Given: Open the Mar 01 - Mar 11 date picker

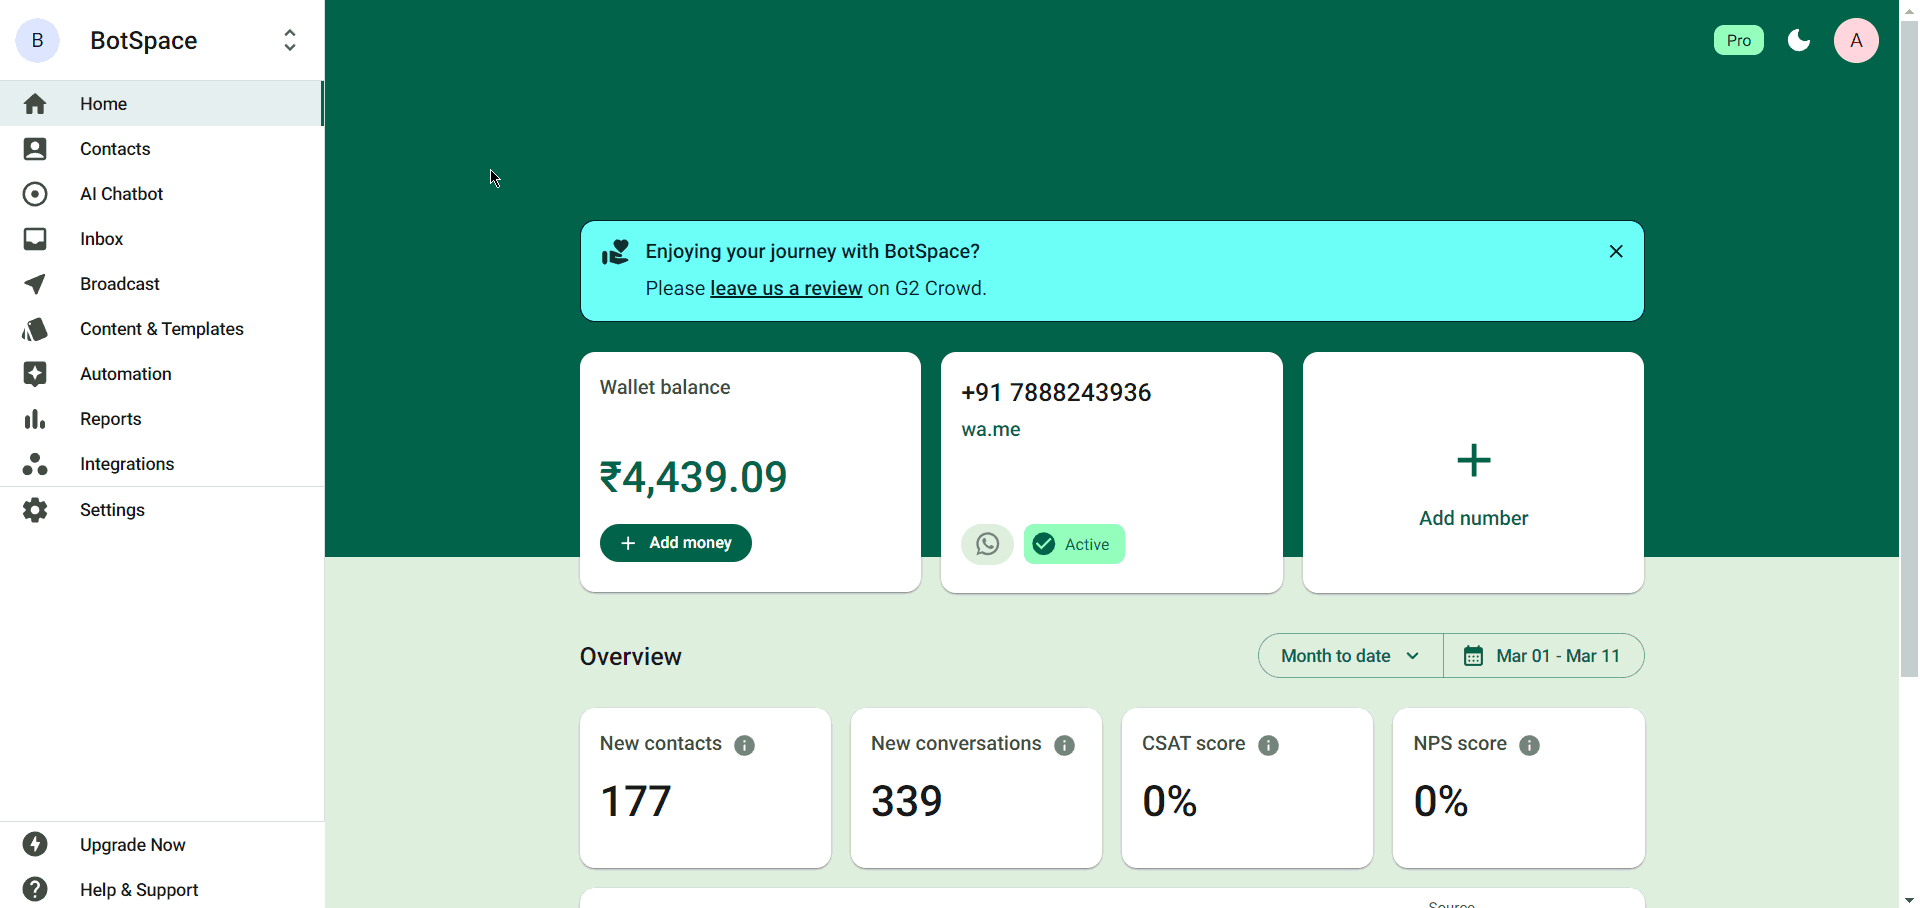Looking at the screenshot, I should click(1544, 656).
